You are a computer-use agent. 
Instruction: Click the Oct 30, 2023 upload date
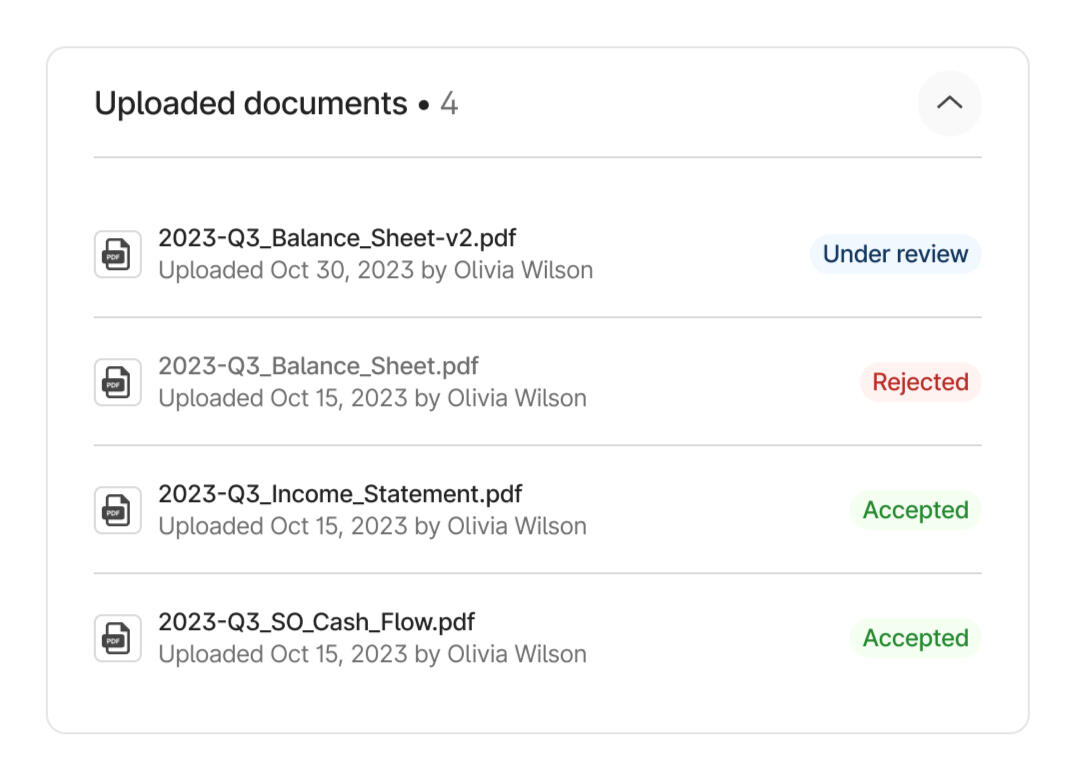pyautogui.click(x=340, y=271)
